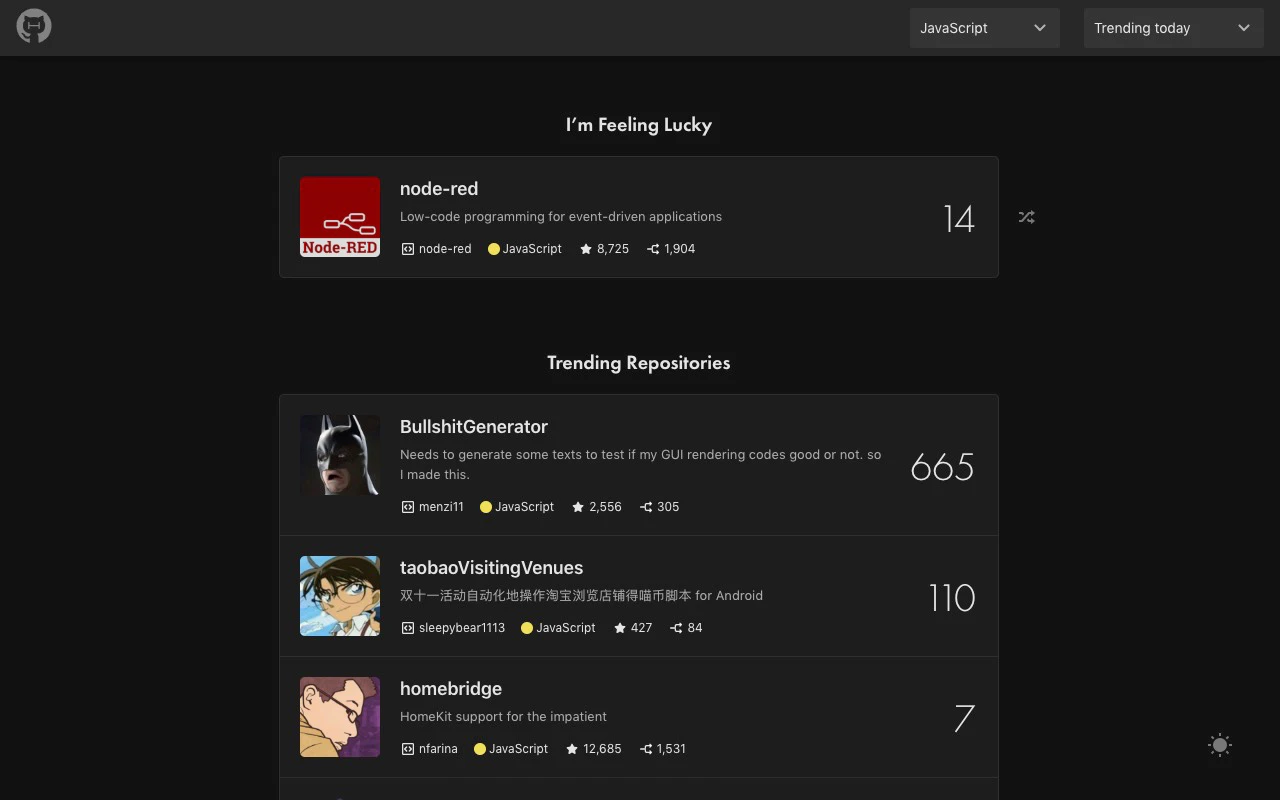Viewport: 1280px width, 800px height.
Task: Click the repo icon next to nfarina
Action: [407, 748]
